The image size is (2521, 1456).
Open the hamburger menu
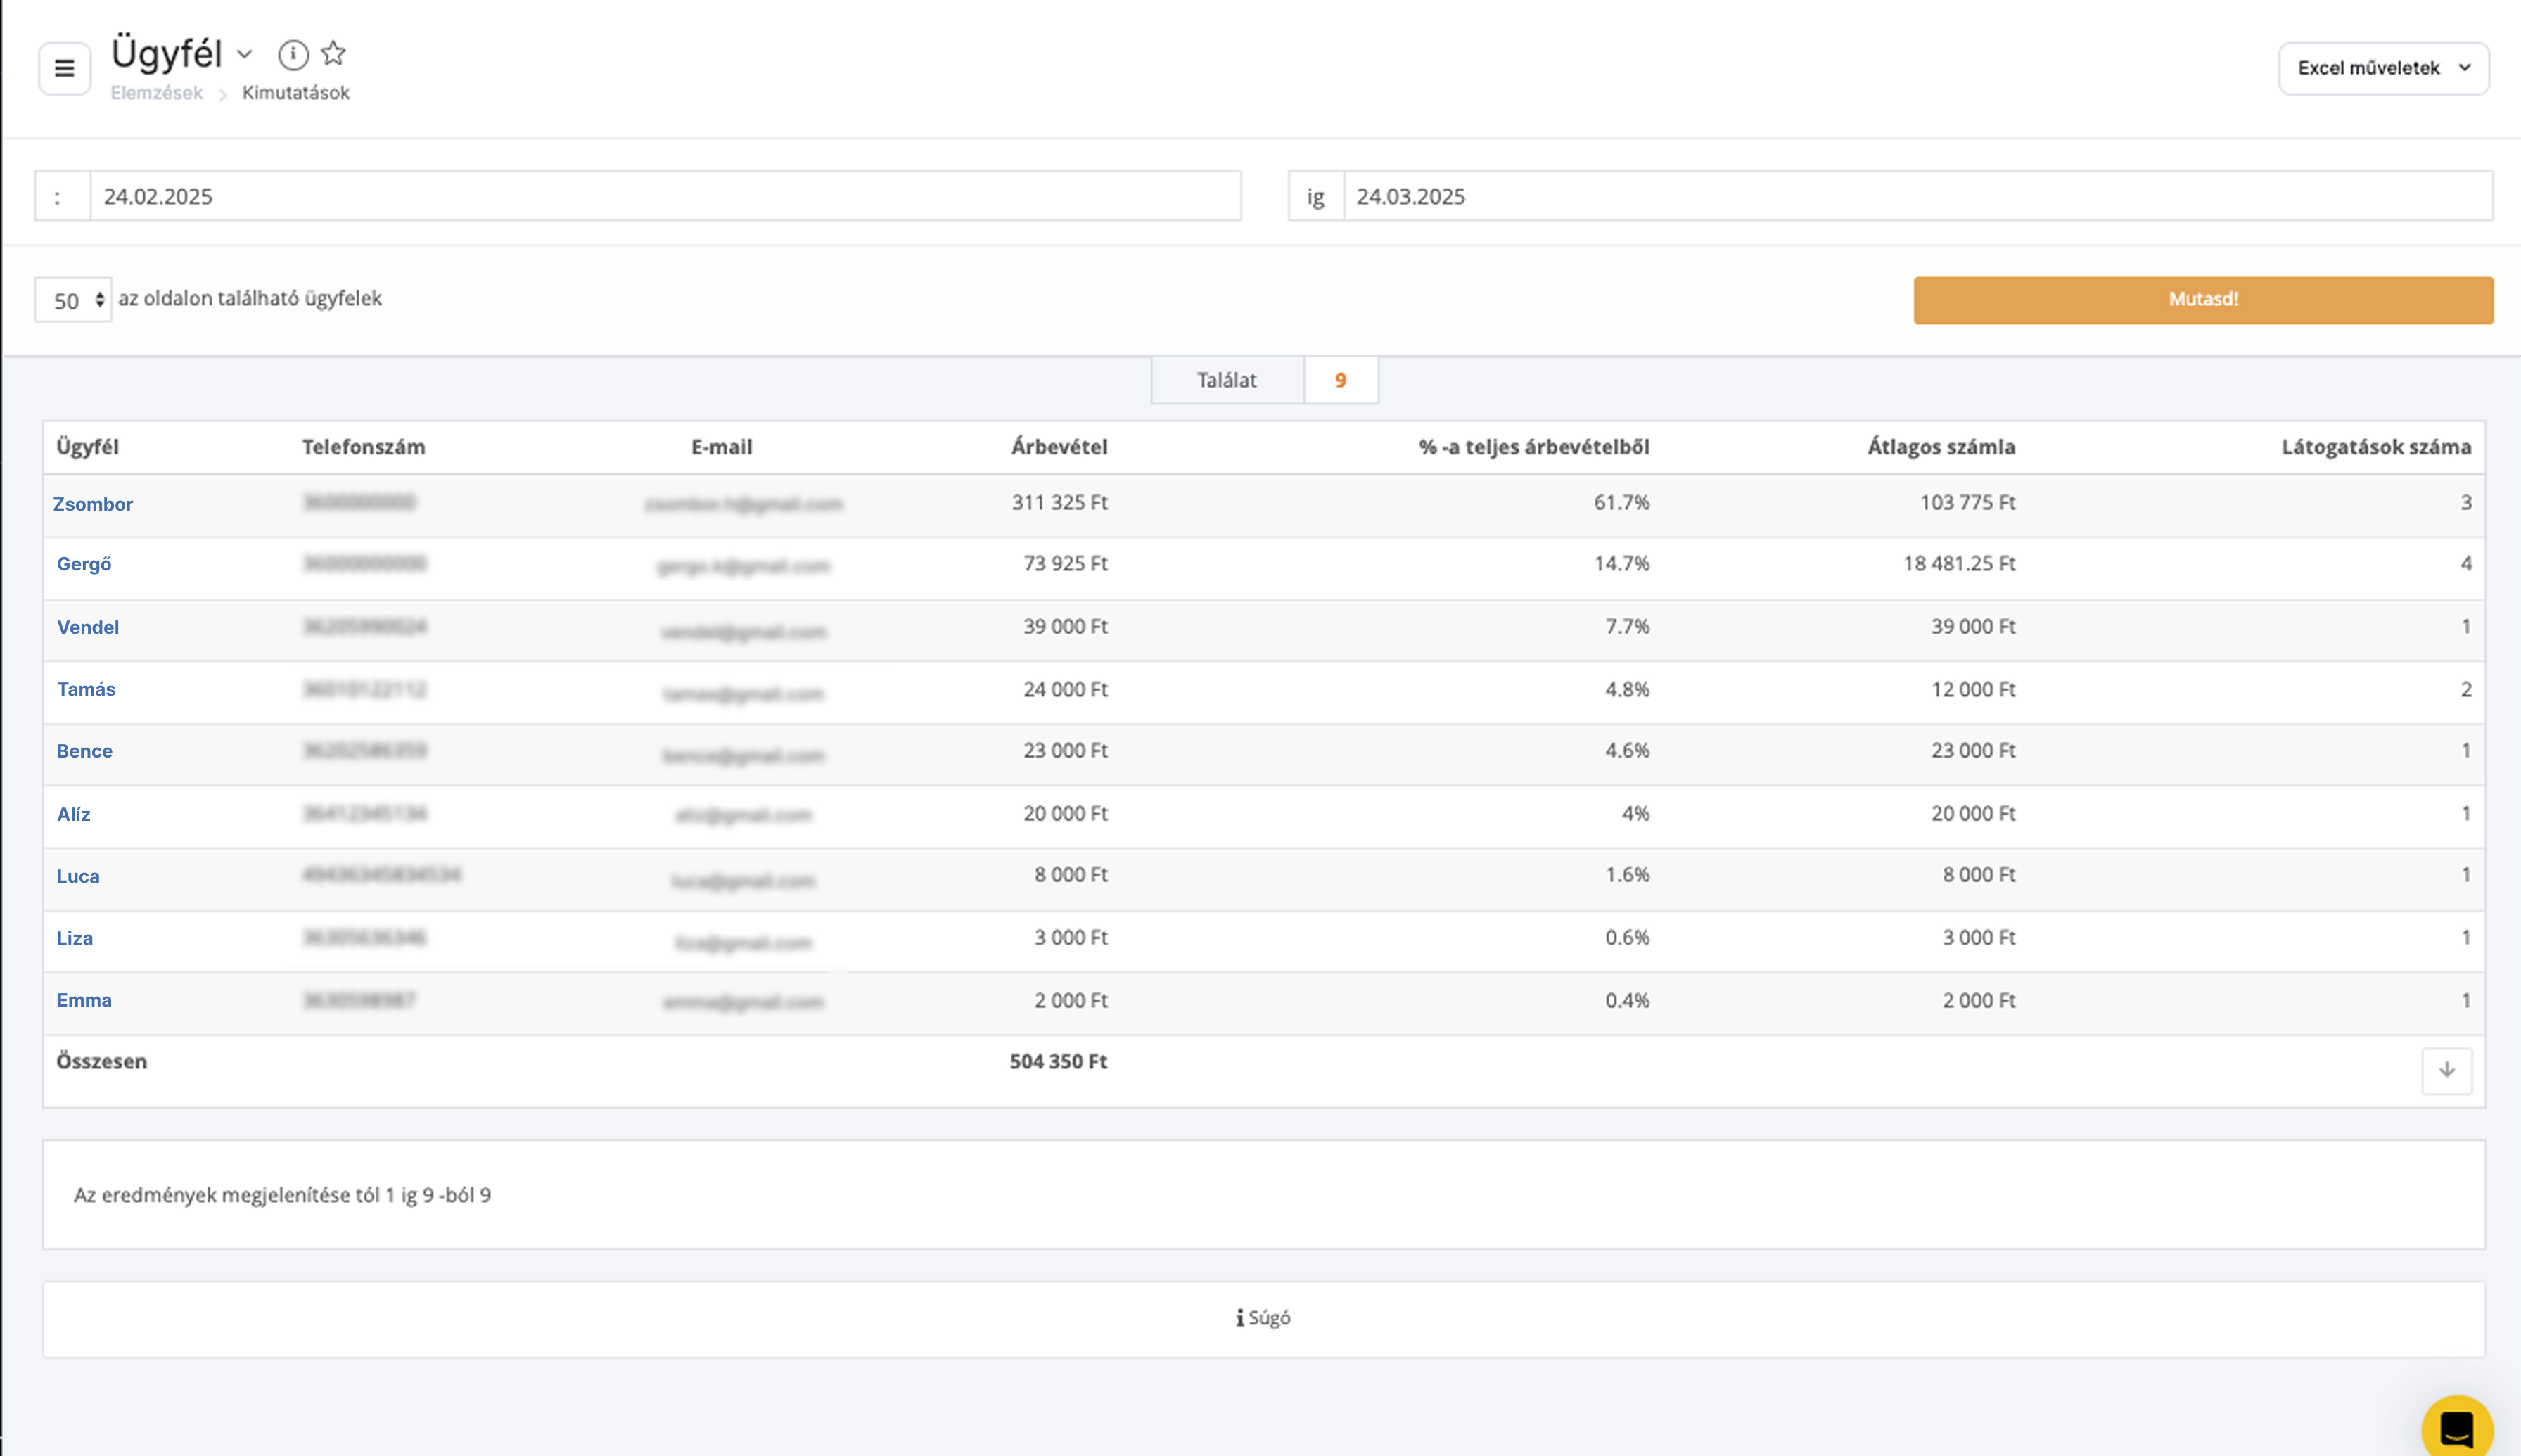coord(65,68)
